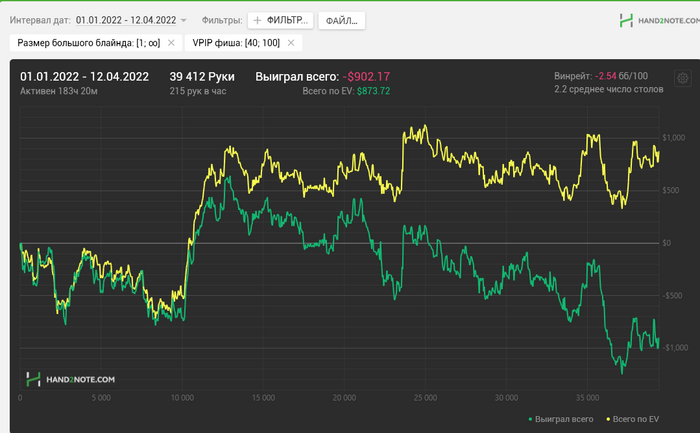Select the Размер большого блайнда filter chip
Image resolution: width=700 pixels, height=433 pixels.
point(88,43)
